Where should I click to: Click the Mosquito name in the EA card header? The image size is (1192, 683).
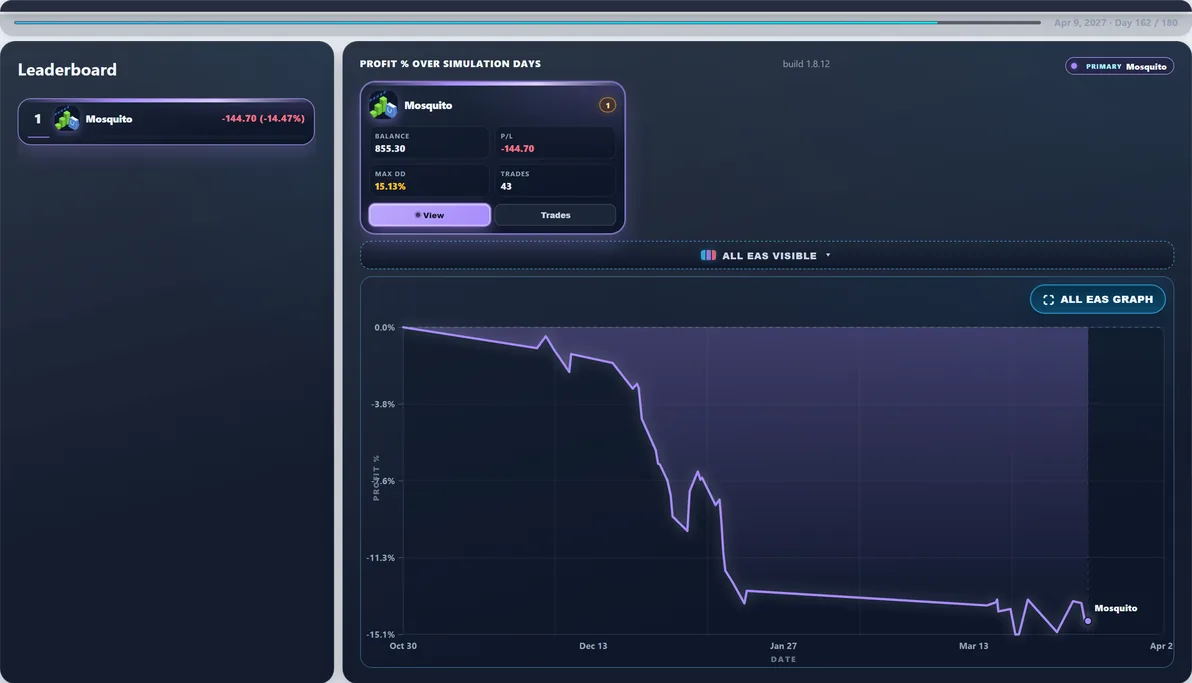[428, 106]
